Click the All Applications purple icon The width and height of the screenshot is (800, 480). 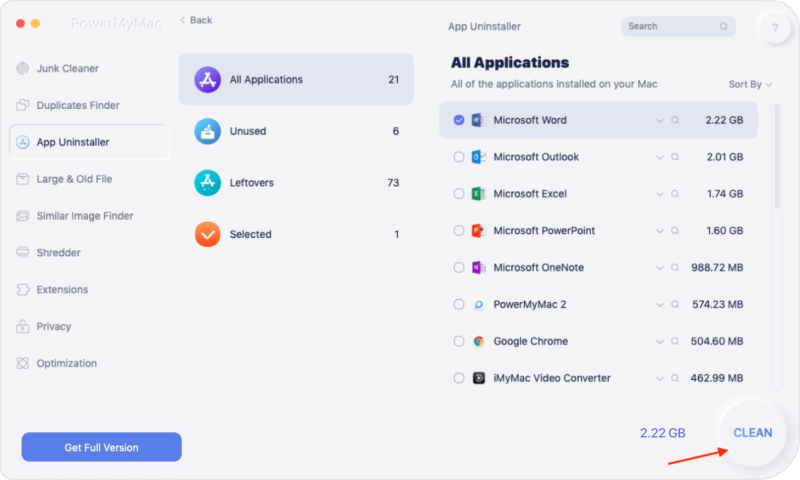(x=207, y=80)
